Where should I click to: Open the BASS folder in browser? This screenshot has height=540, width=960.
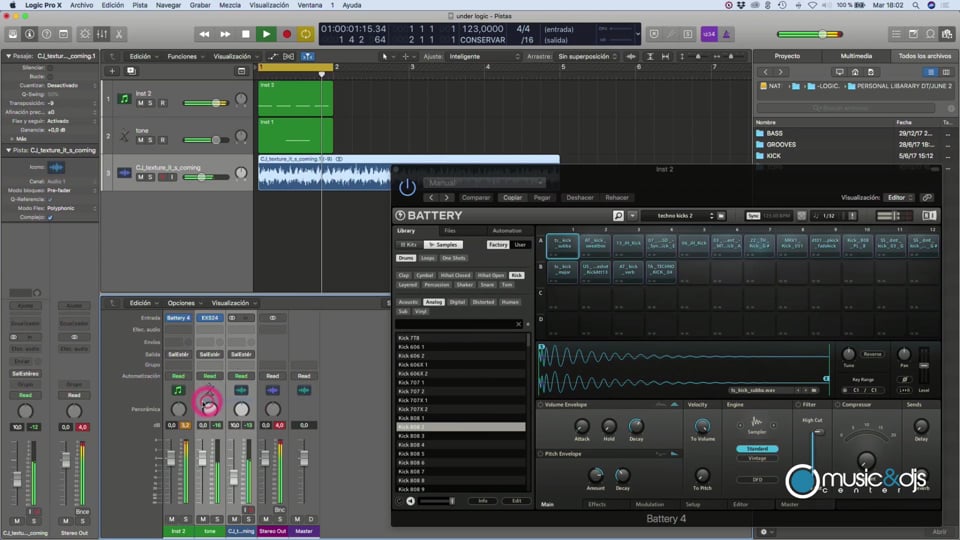(774, 133)
